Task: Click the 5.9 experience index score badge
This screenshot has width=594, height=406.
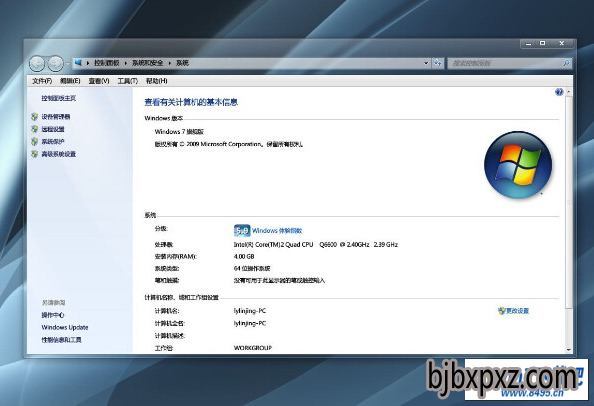Action: tap(242, 231)
